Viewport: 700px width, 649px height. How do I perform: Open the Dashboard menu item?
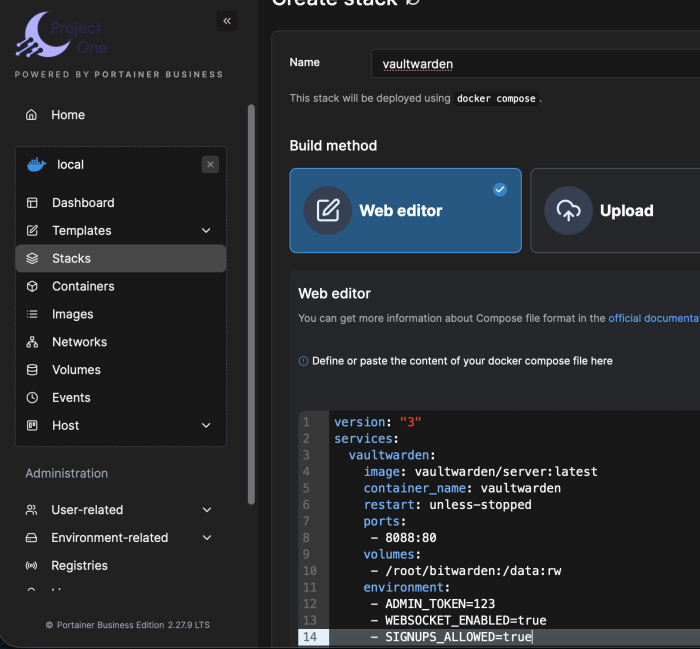[121, 203]
